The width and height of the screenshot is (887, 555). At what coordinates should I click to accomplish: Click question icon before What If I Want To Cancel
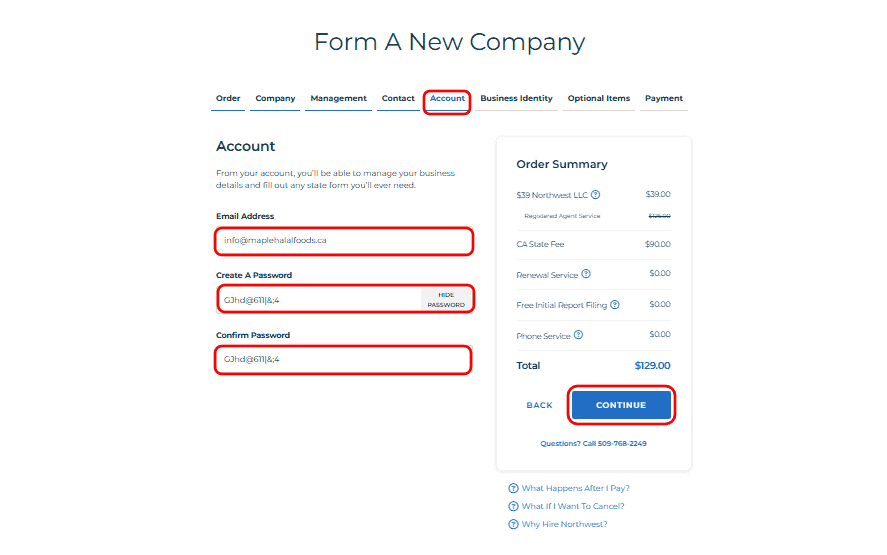pyautogui.click(x=514, y=506)
